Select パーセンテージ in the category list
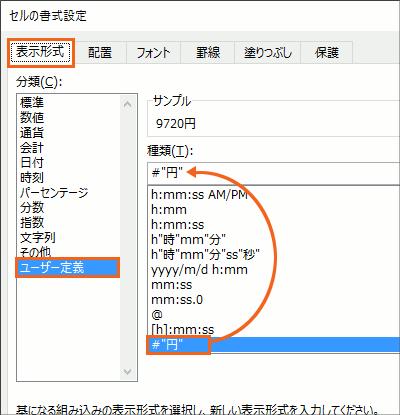 [54, 193]
